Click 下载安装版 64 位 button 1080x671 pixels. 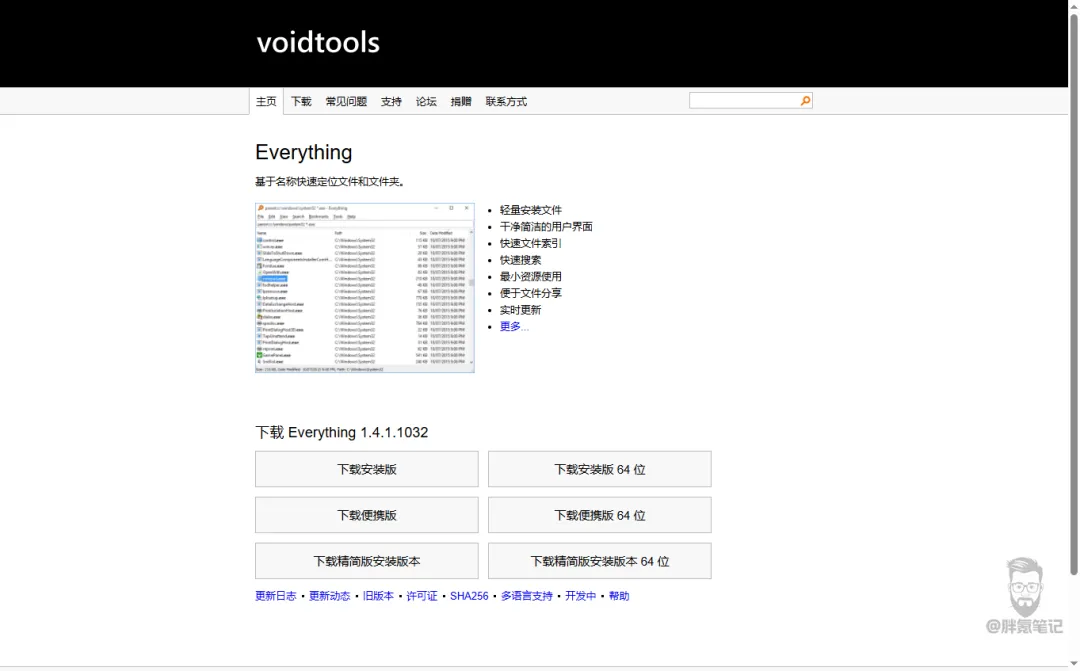[x=600, y=469]
